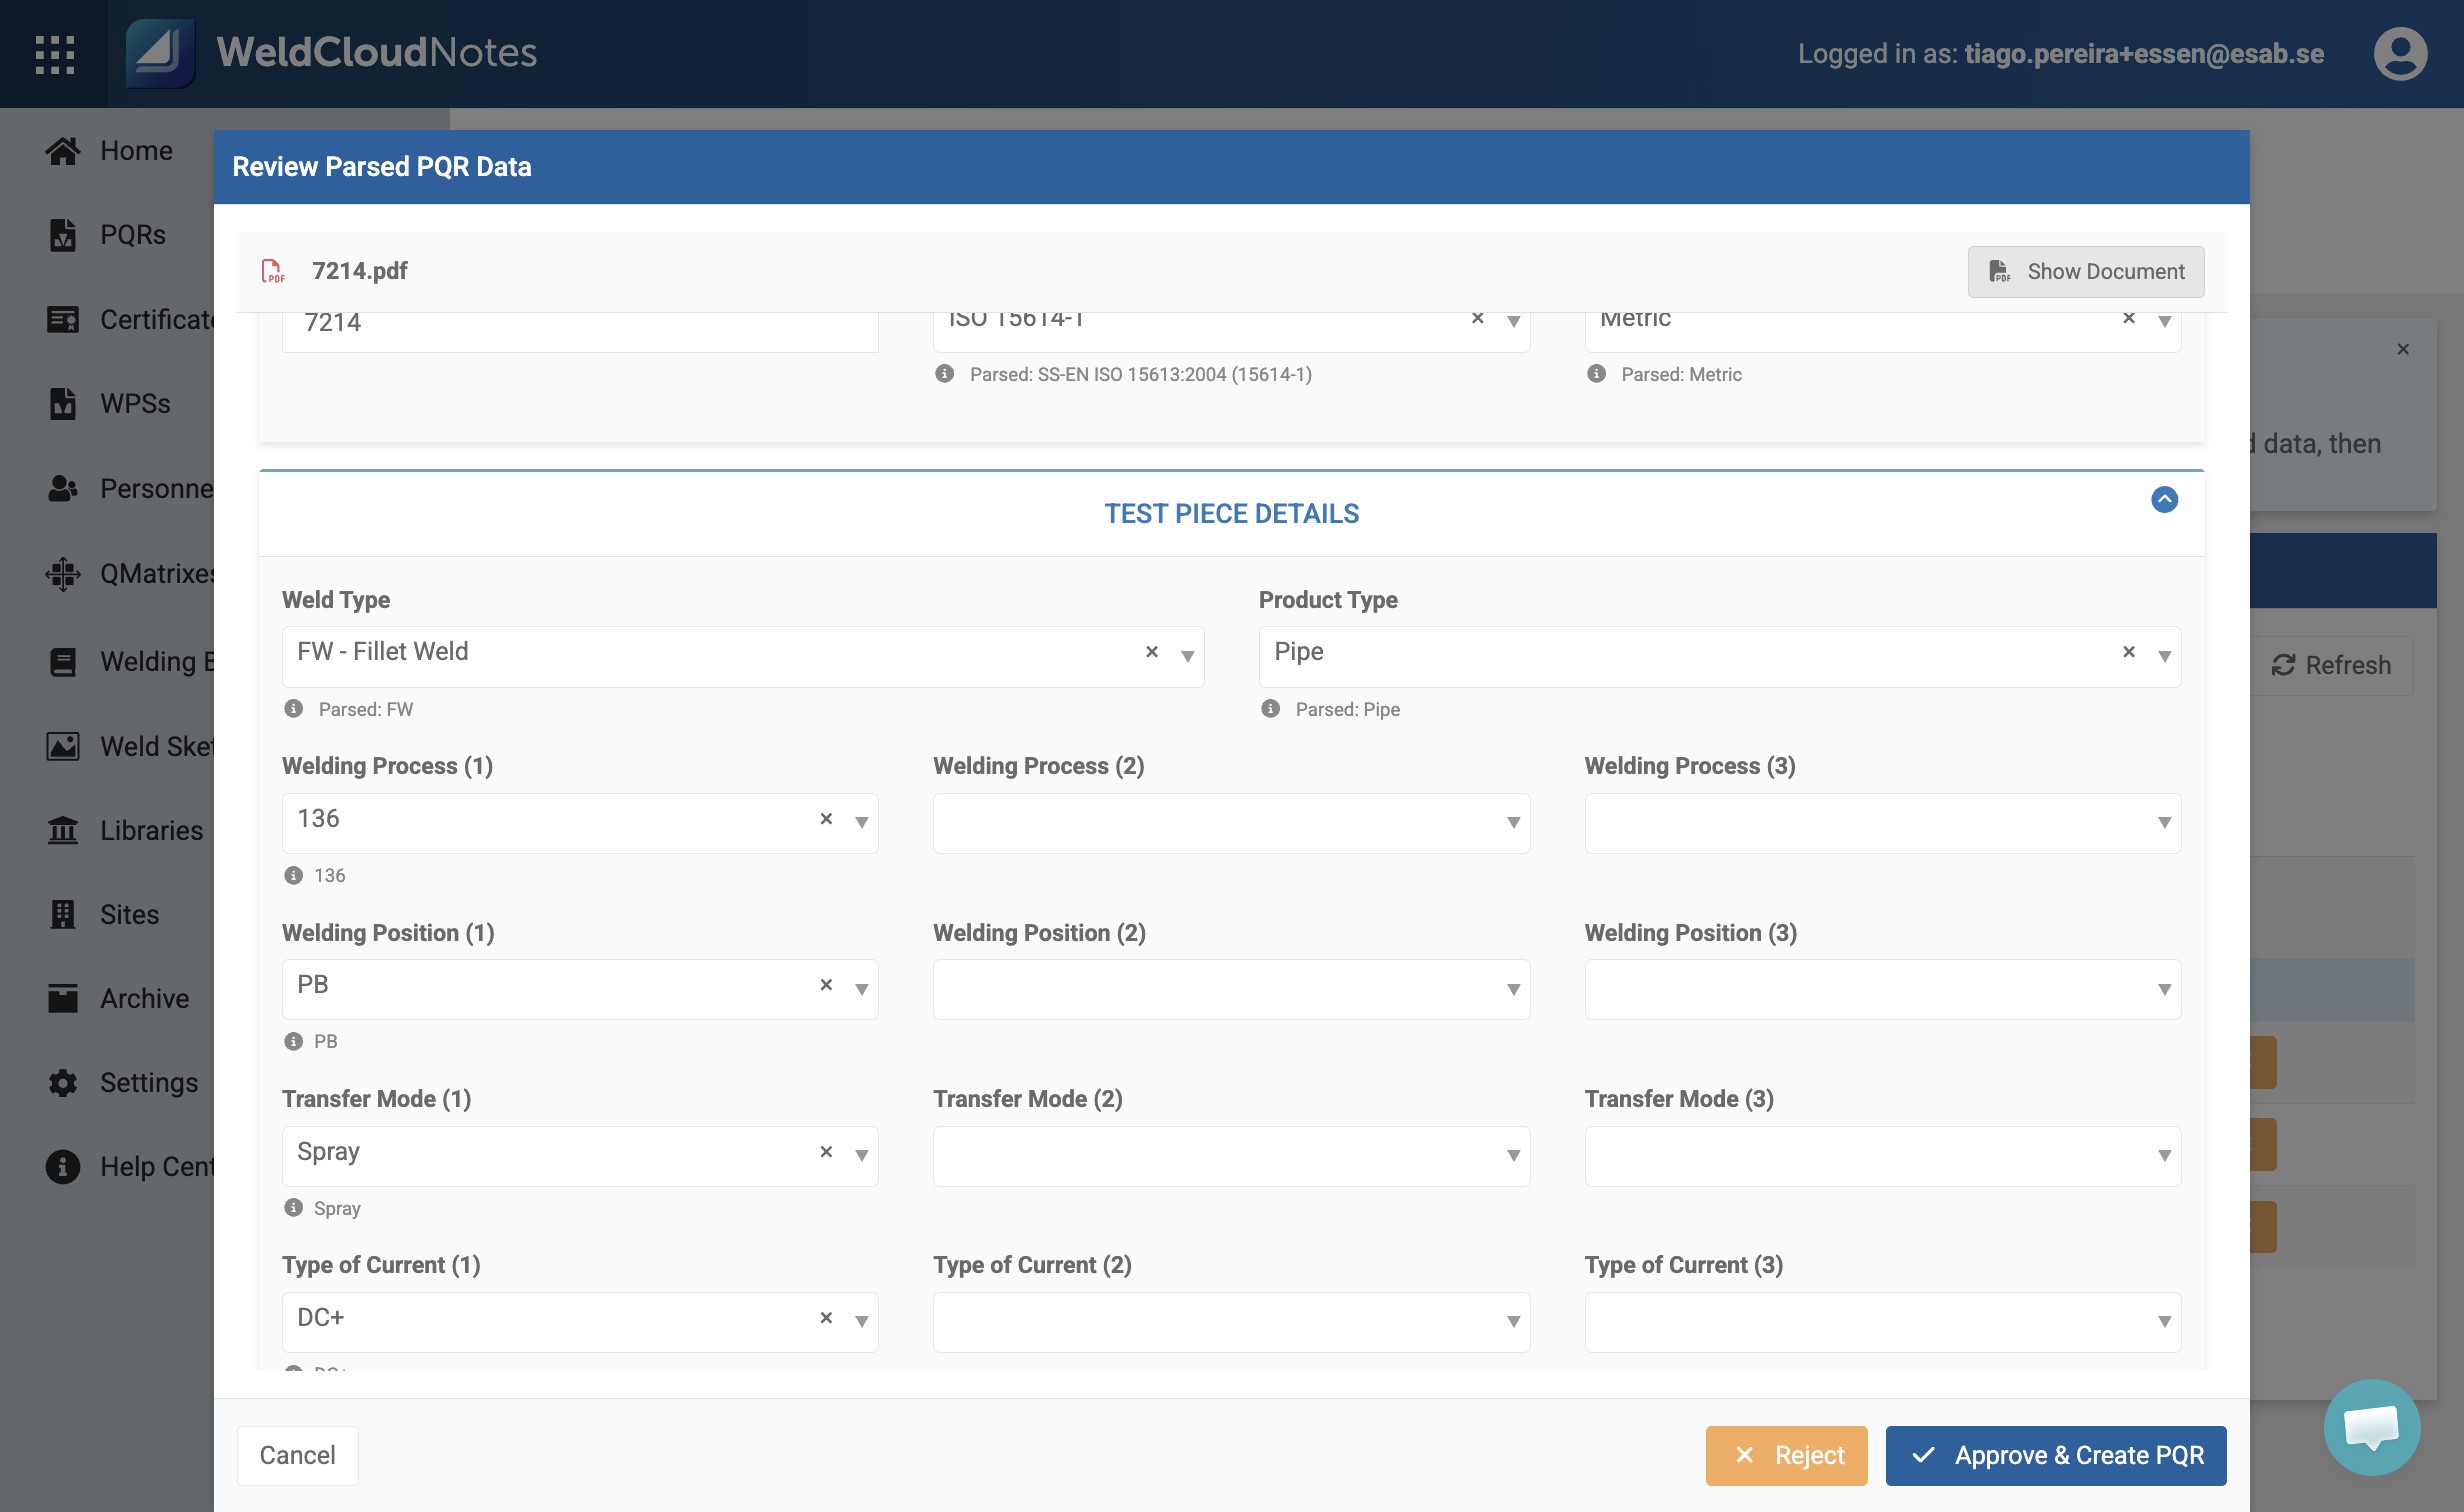Click the Archive box icon
Viewport: 2464px width, 1512px height.
tap(63, 999)
